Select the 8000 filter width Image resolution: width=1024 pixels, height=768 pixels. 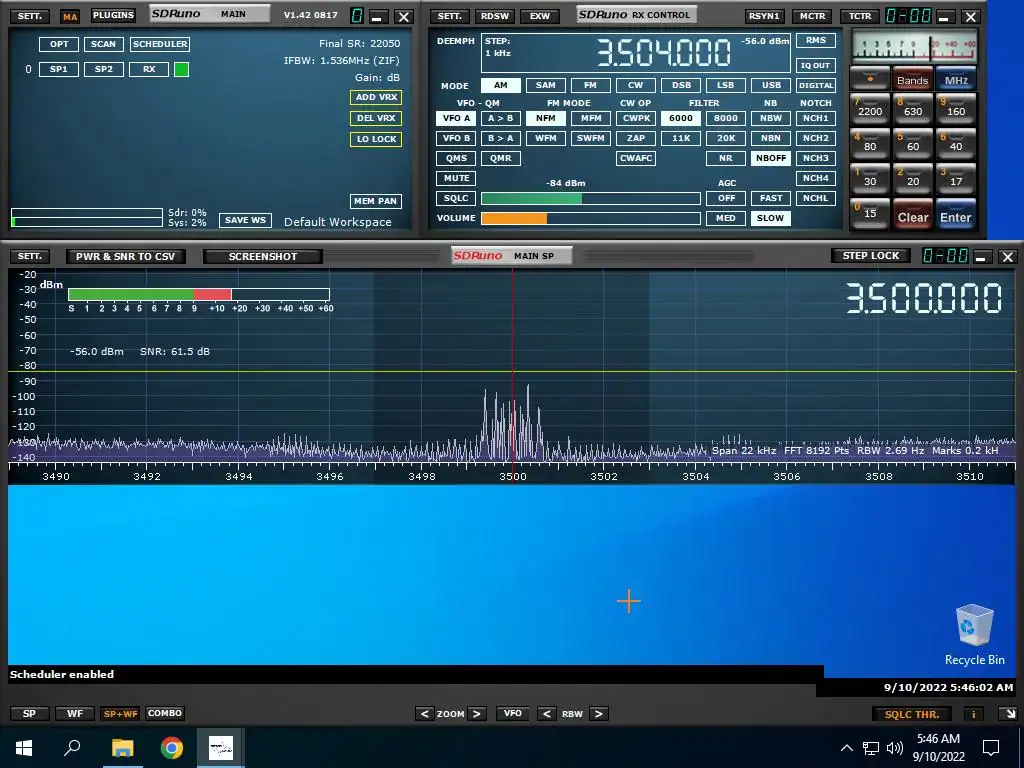[726, 118]
